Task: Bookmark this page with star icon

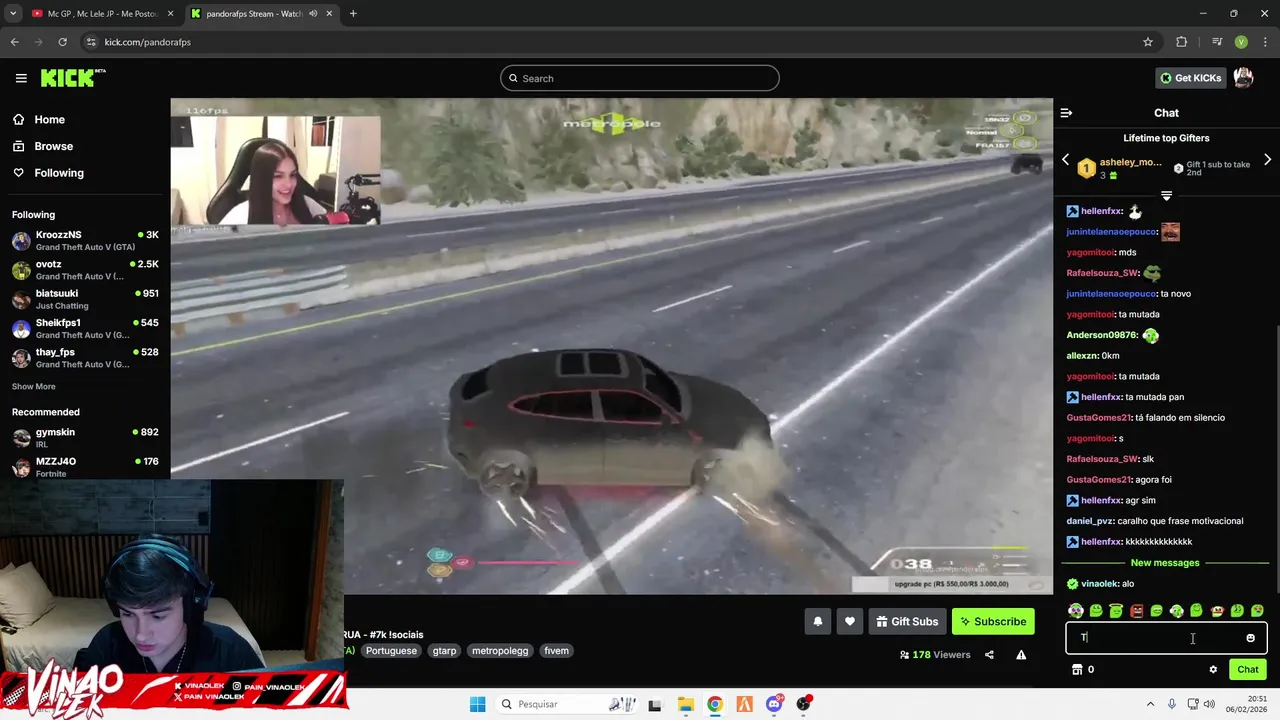Action: coord(1148,42)
